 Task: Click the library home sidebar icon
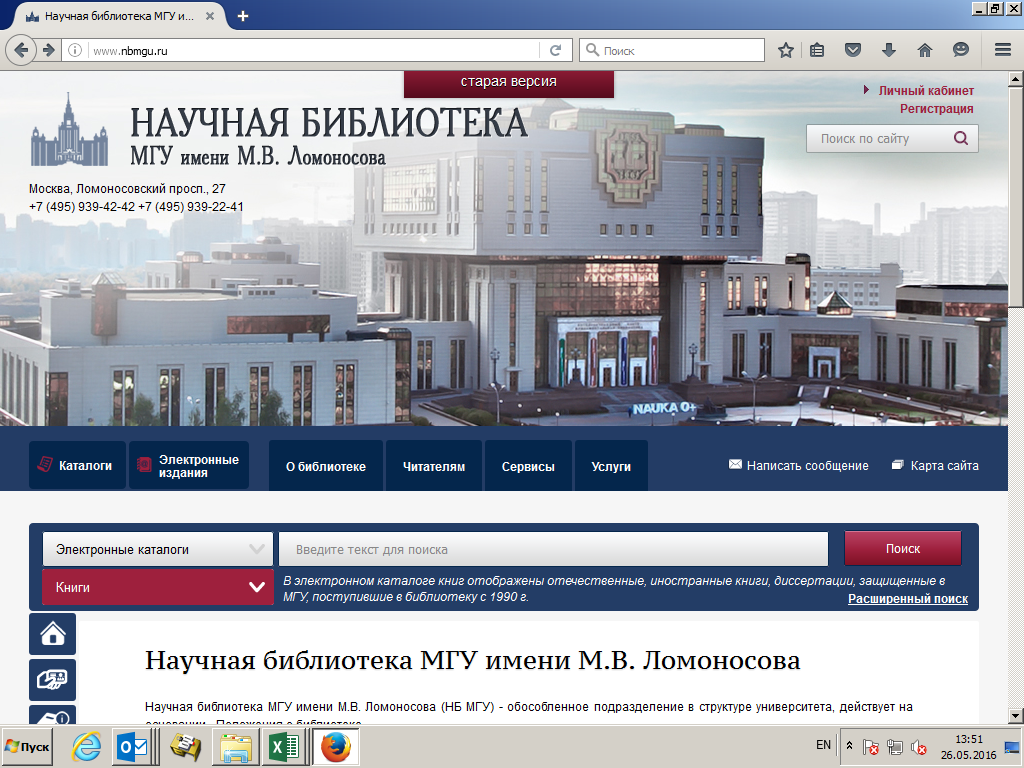[52, 633]
